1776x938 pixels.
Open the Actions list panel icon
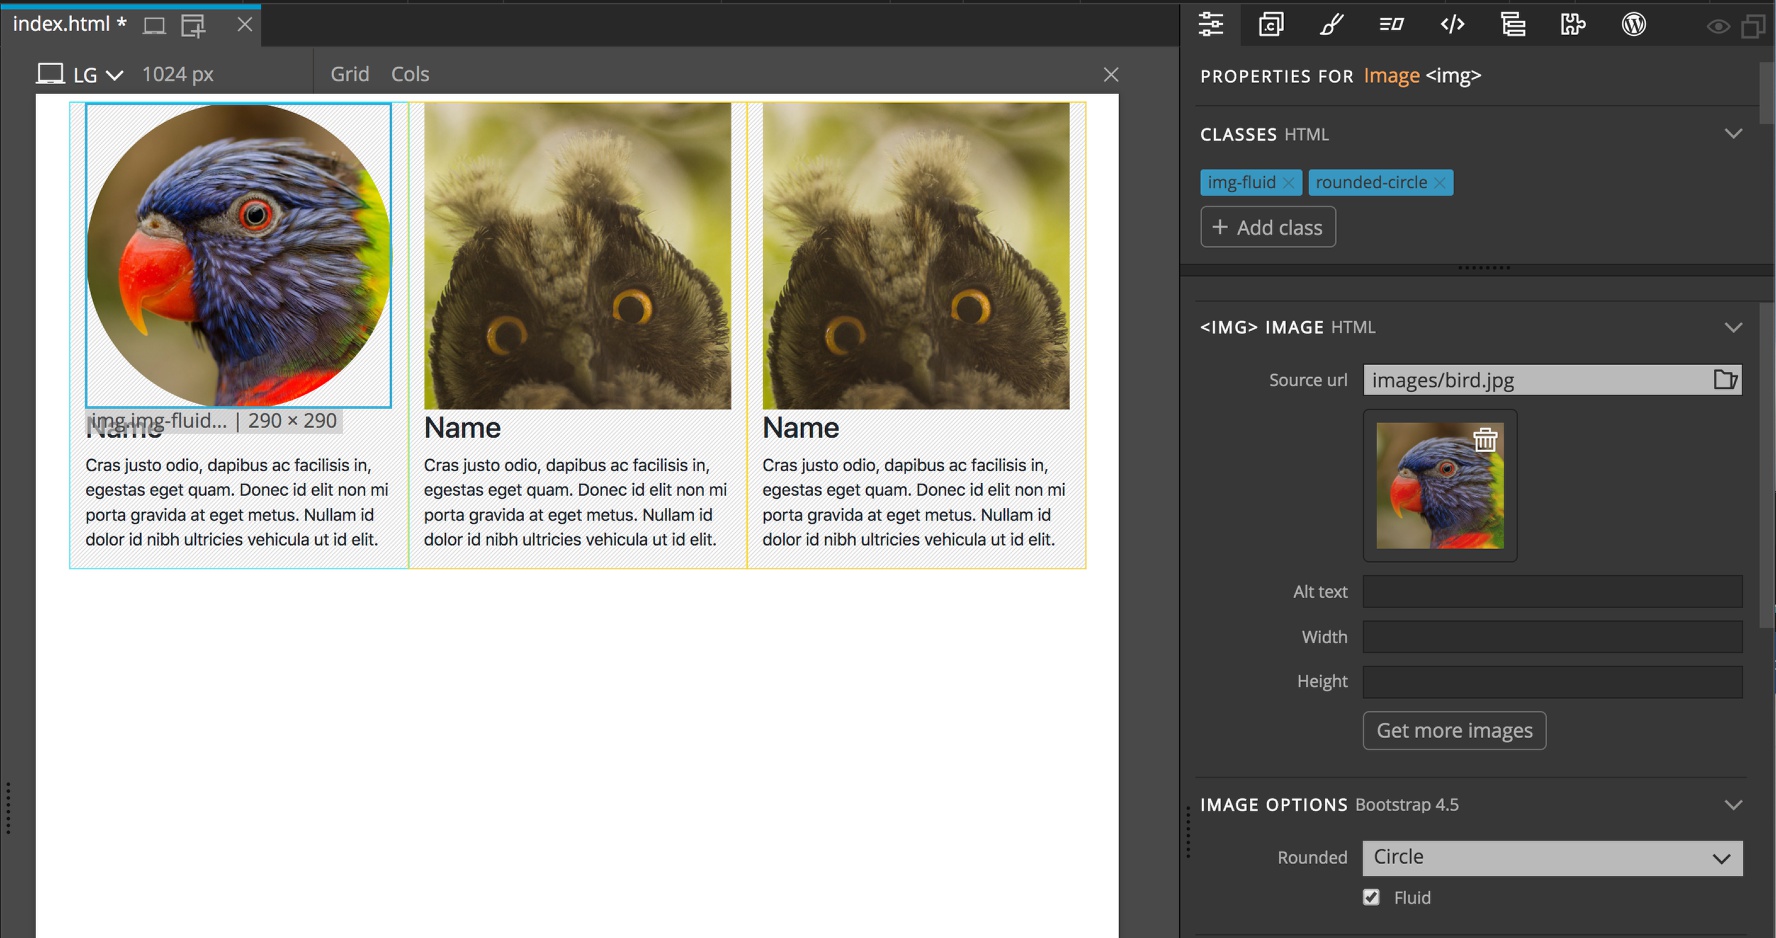[x=1391, y=24]
